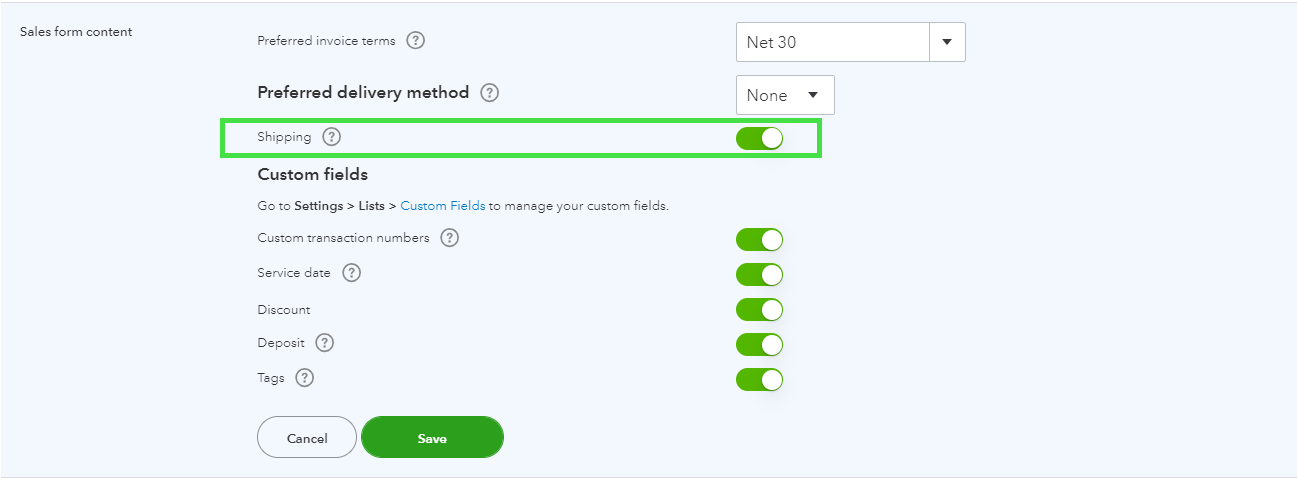Screen dimensions: 1297x480
Task: Switch off the Discount toggle
Action: coord(759,310)
